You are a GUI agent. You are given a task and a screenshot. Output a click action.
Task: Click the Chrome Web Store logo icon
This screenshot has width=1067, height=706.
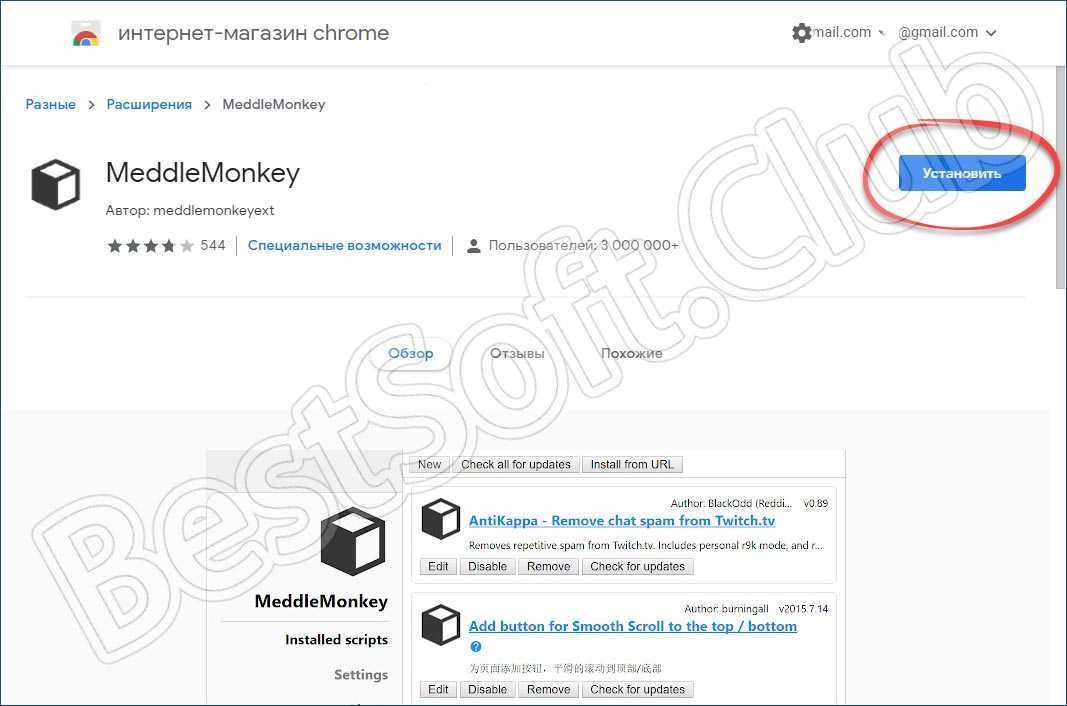point(86,33)
